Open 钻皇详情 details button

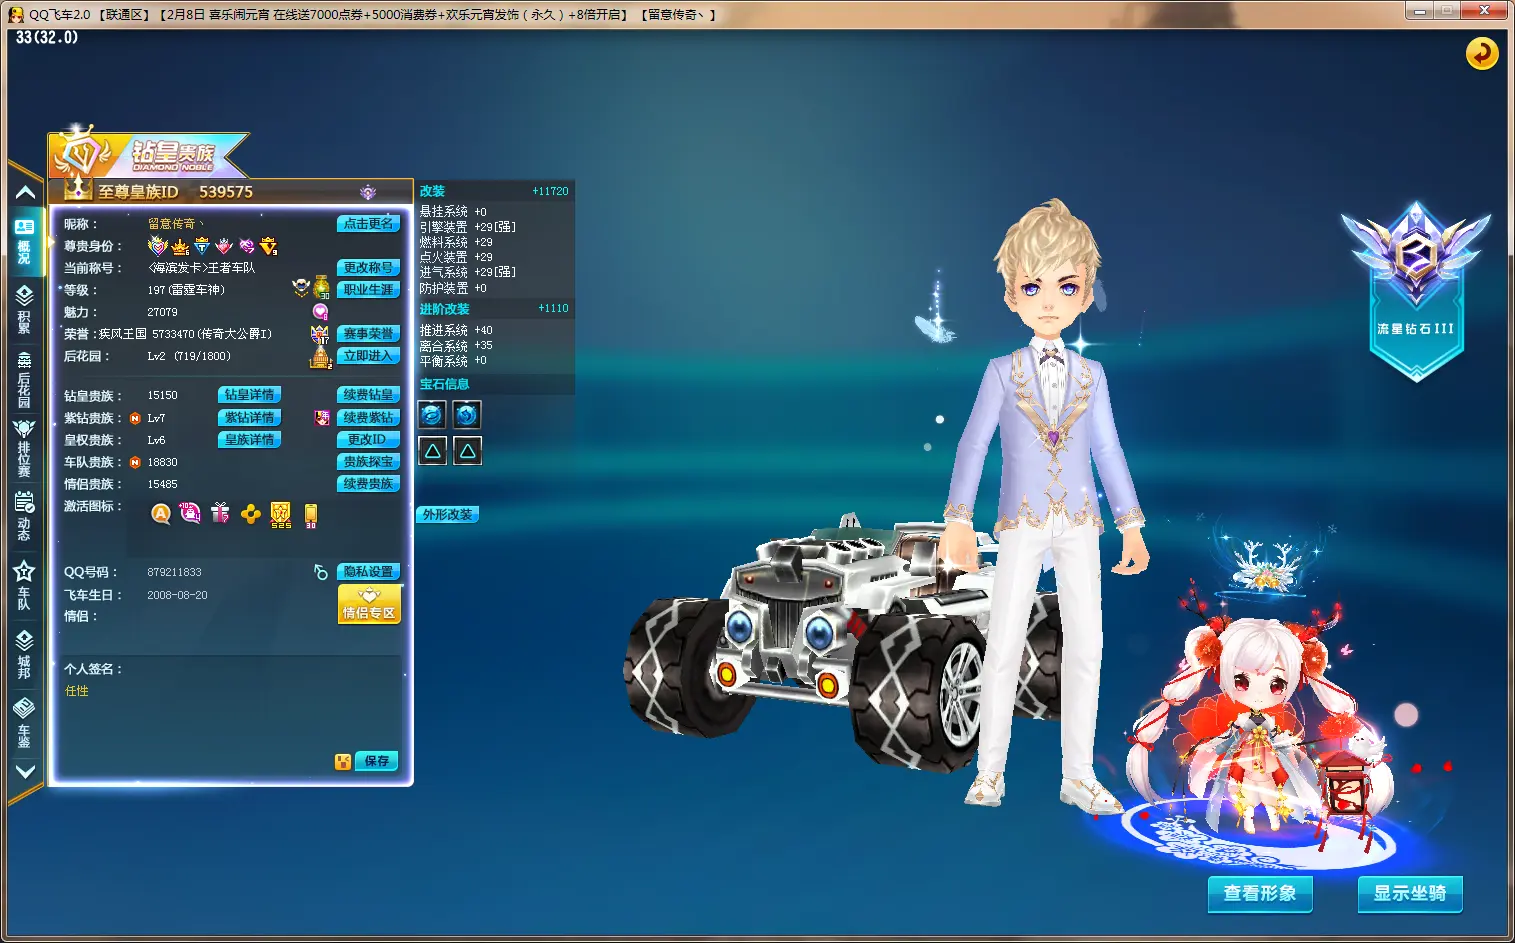249,395
